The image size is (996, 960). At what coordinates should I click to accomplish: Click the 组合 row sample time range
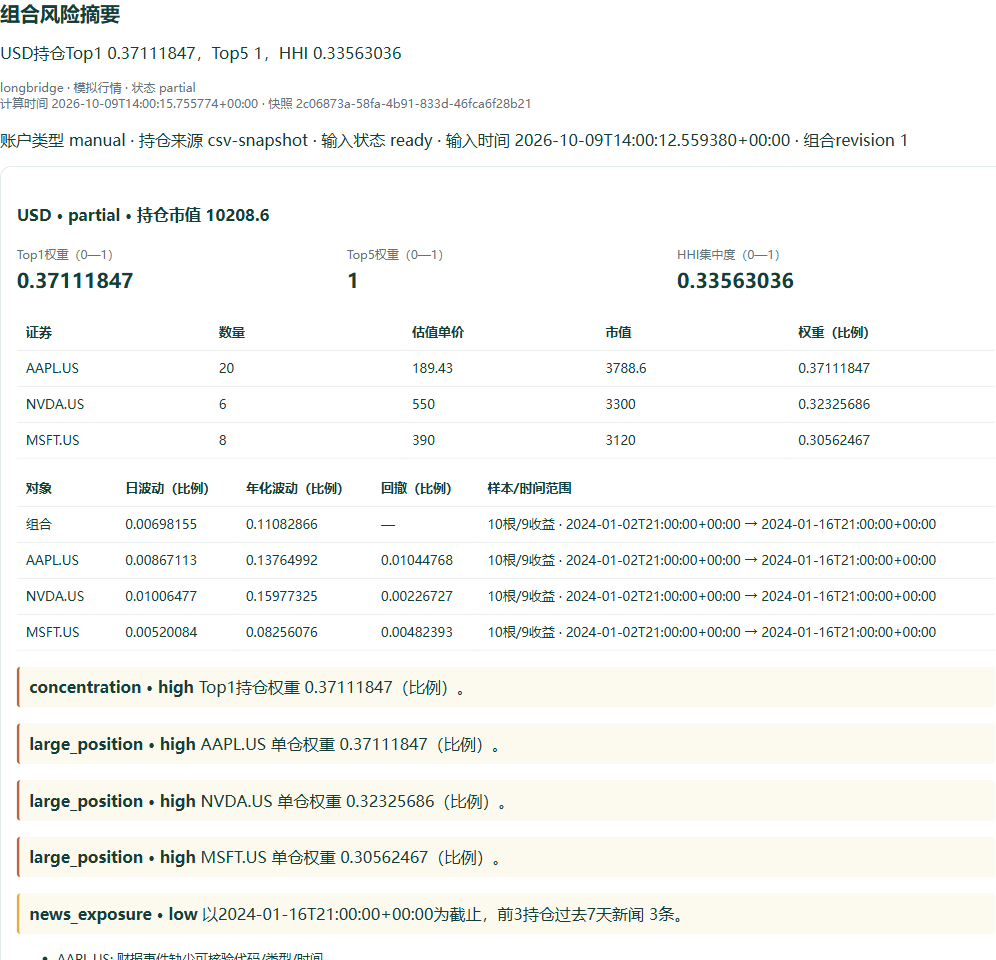tap(711, 525)
